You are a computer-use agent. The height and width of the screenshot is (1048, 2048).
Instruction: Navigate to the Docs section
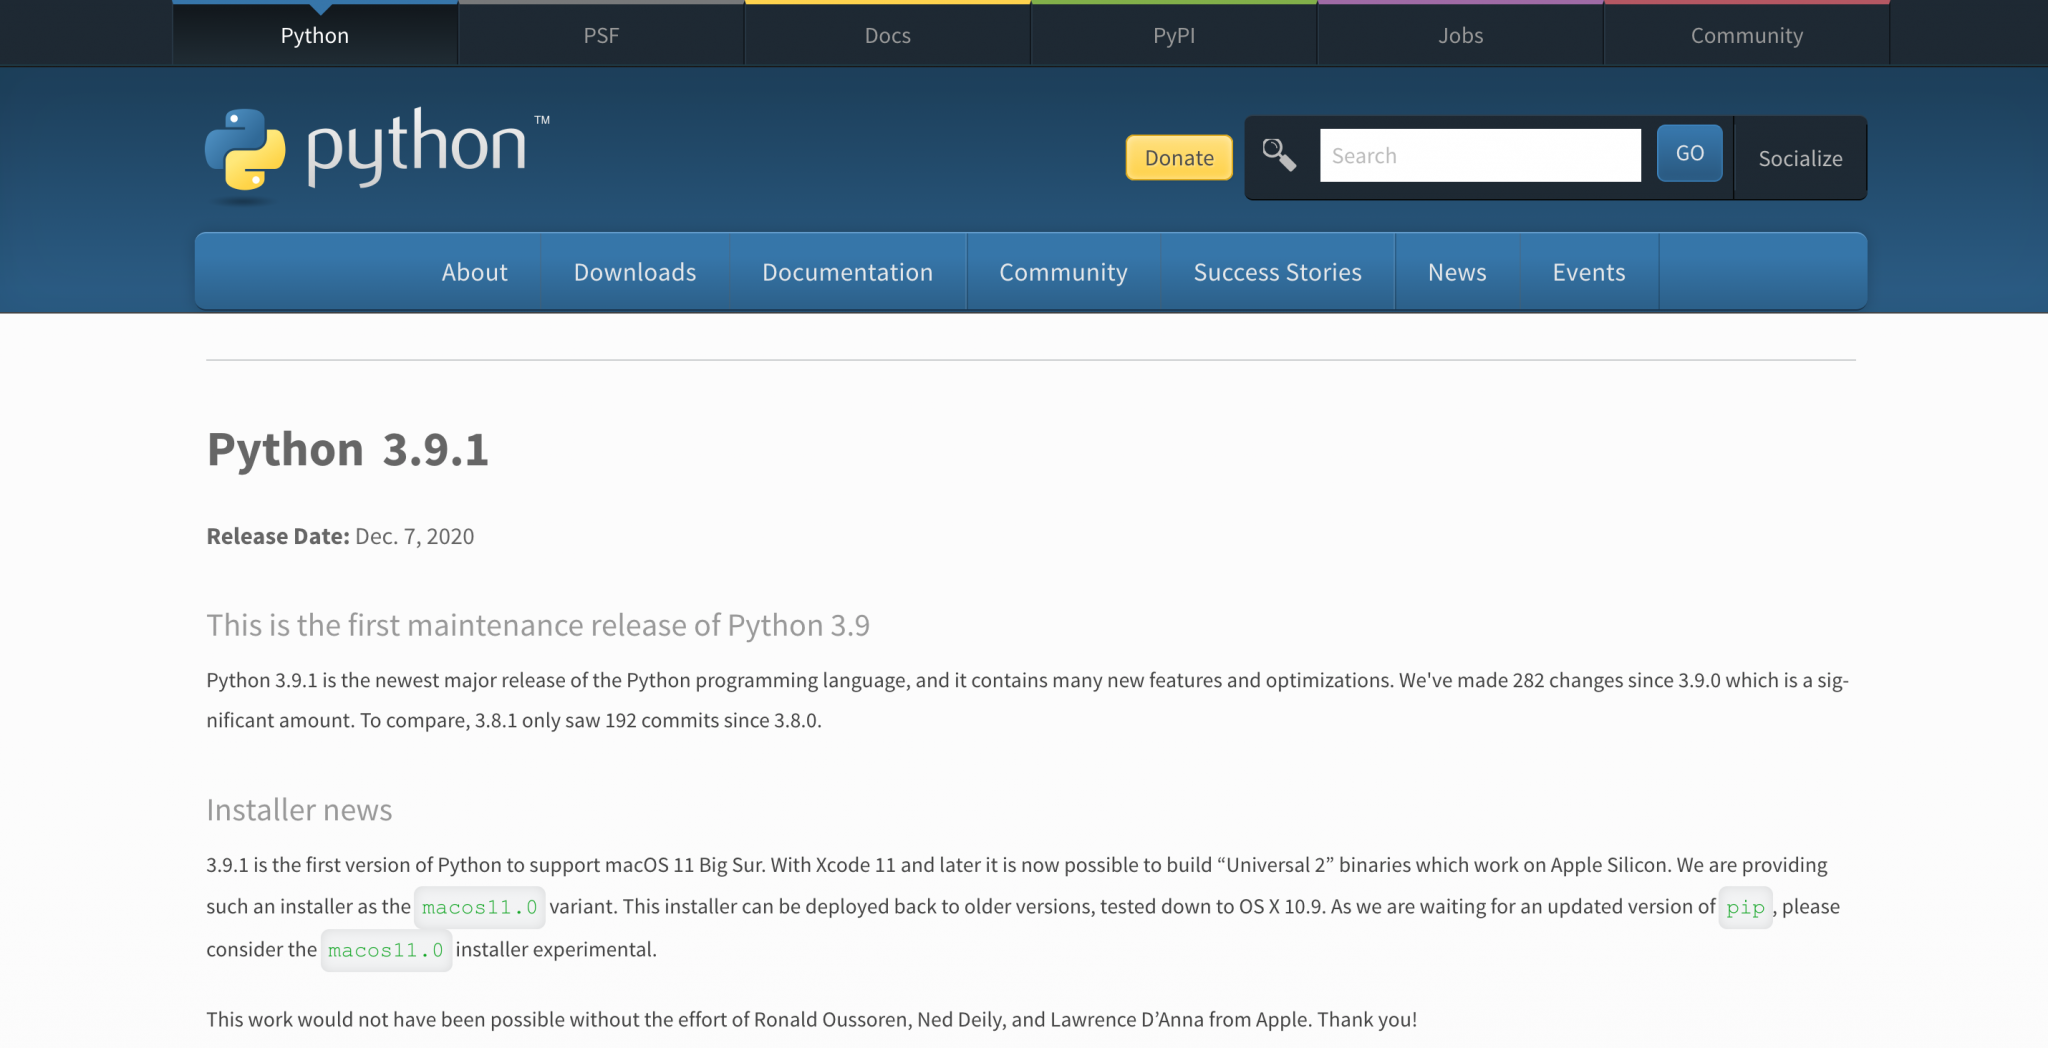(x=887, y=34)
